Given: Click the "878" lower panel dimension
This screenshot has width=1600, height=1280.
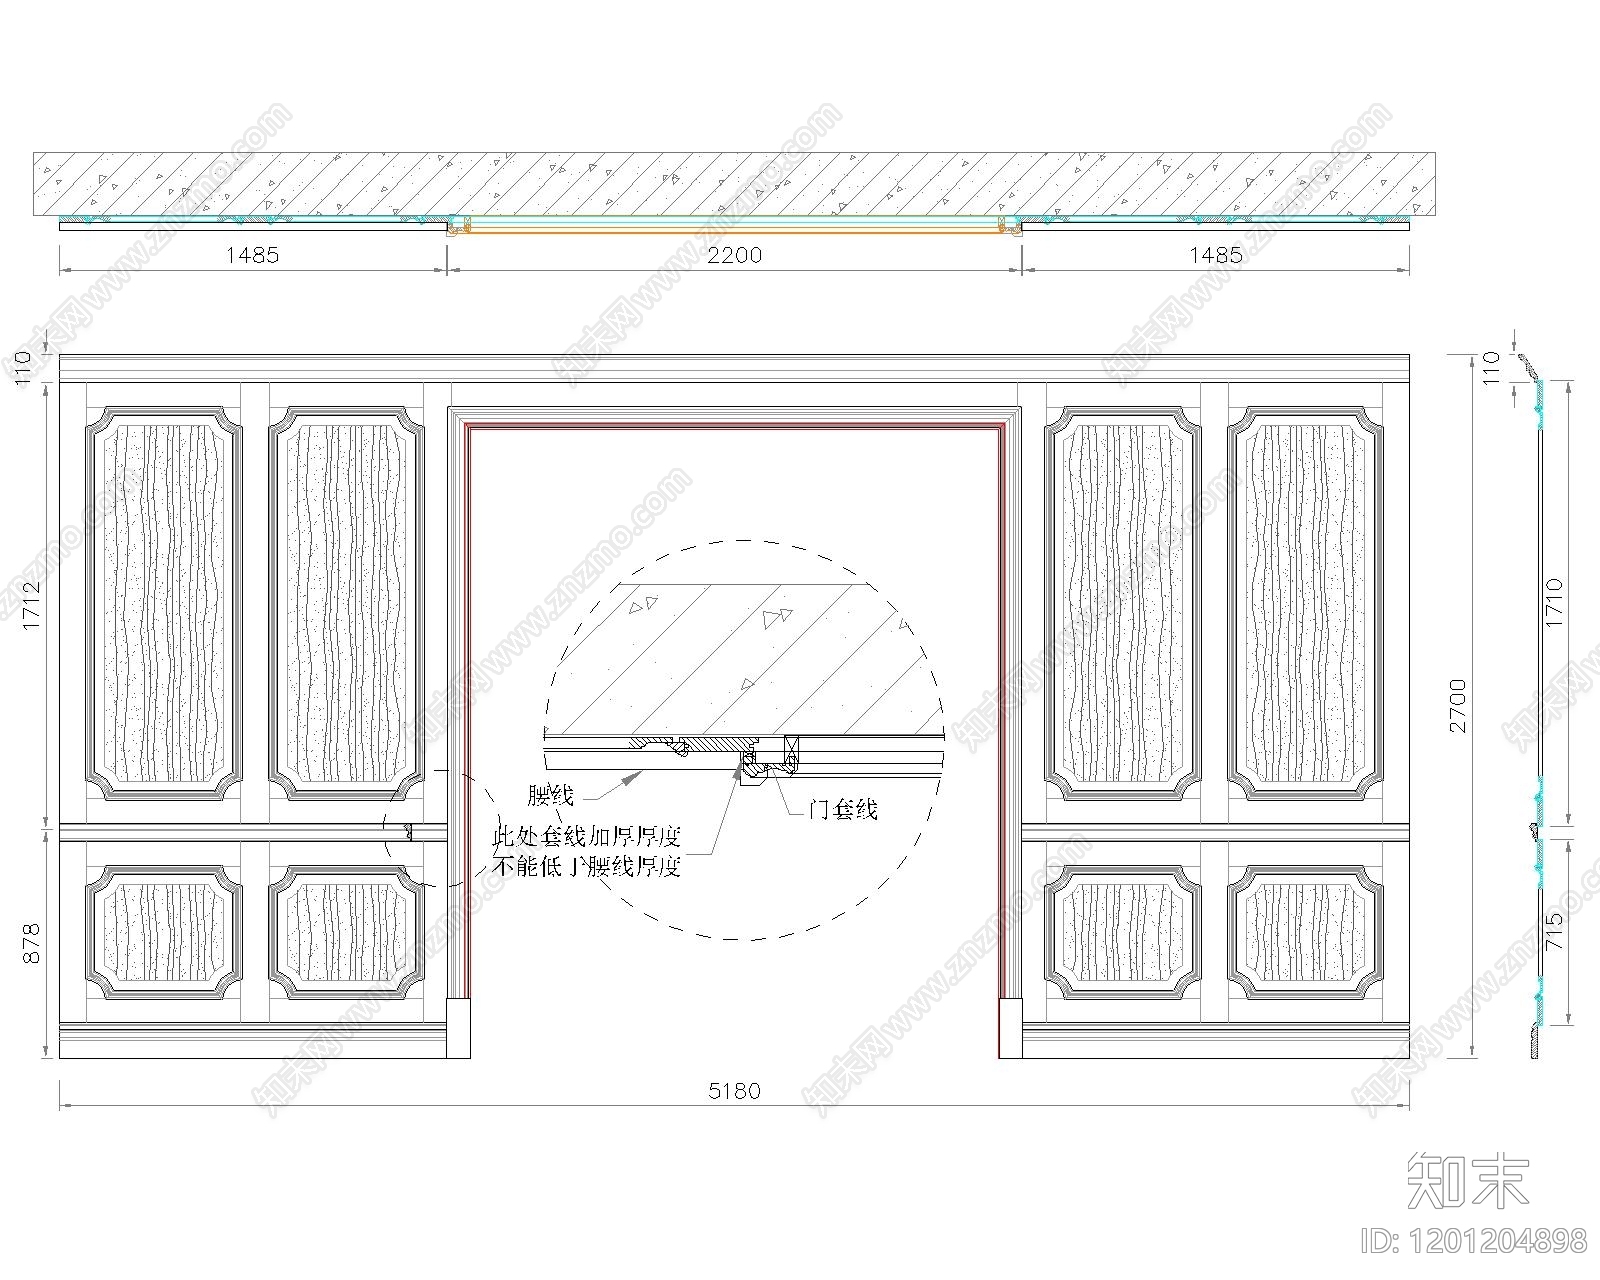Looking at the screenshot, I should 31,943.
